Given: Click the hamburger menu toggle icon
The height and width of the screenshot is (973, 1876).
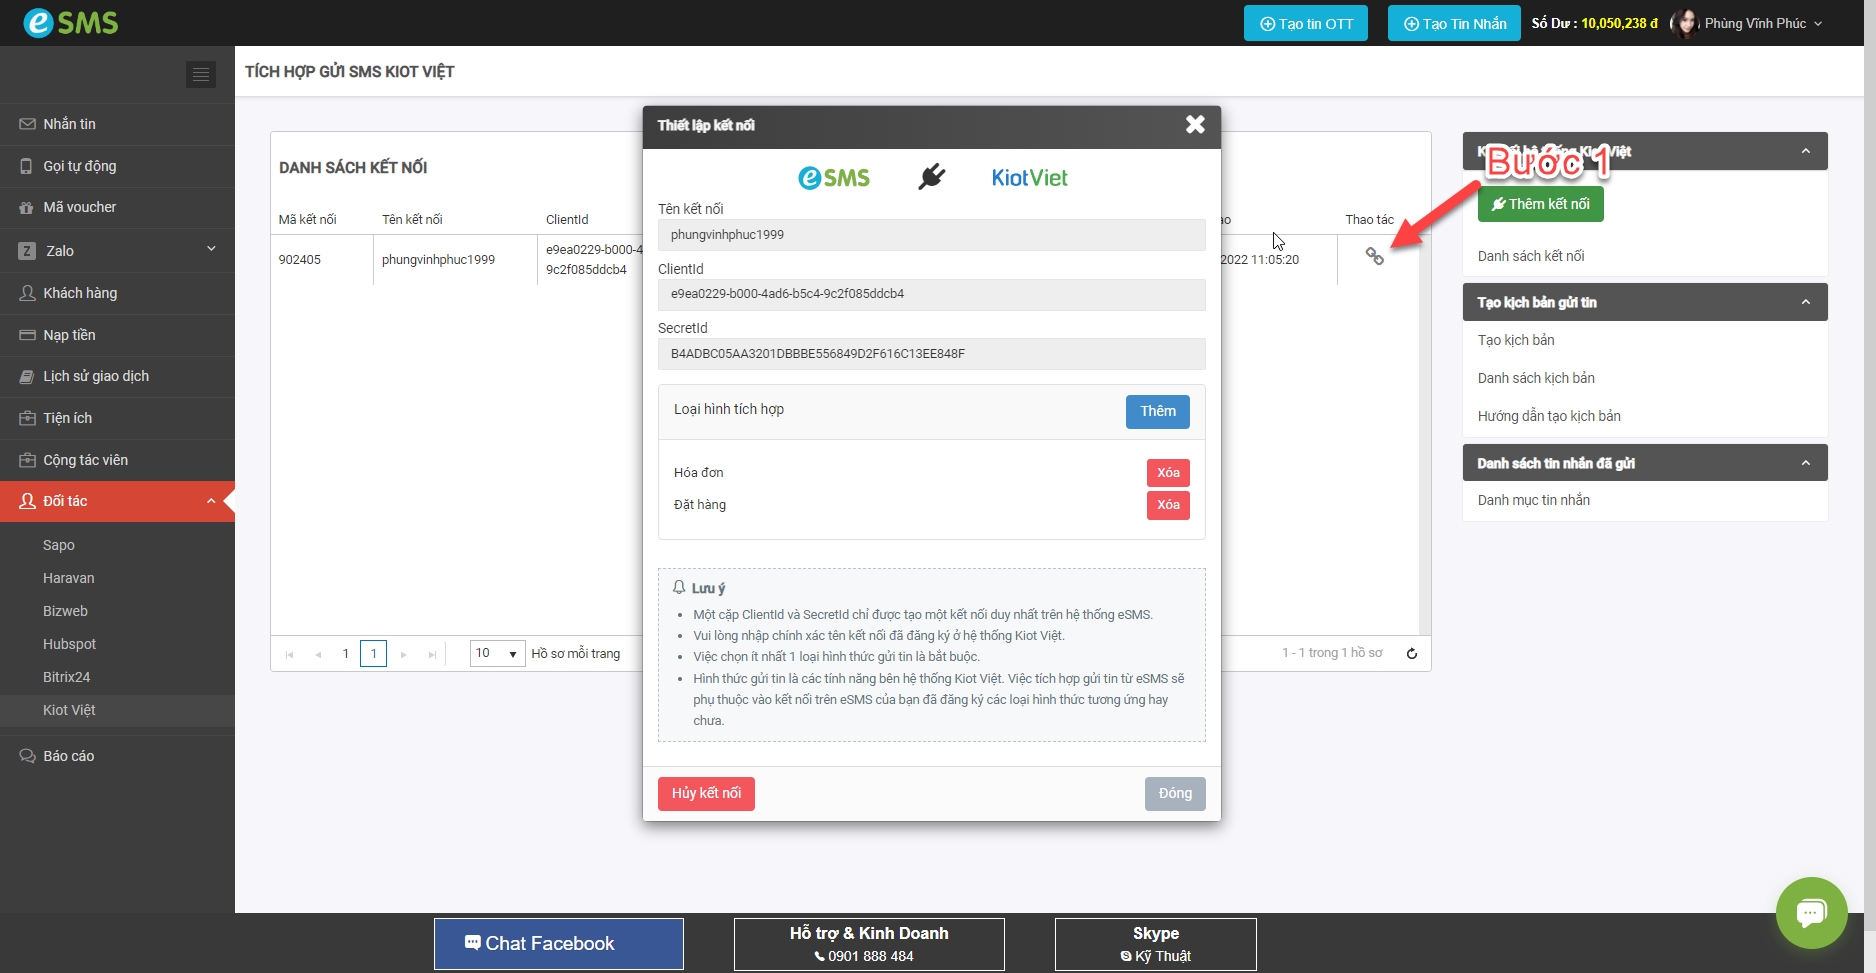Looking at the screenshot, I should pyautogui.click(x=201, y=75).
